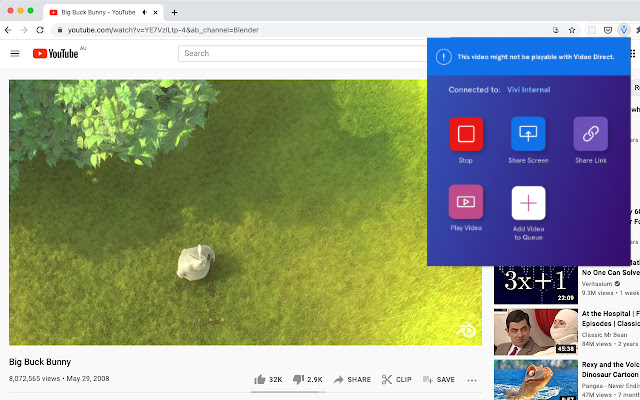Click SAVE to add video to playlist

[439, 380]
